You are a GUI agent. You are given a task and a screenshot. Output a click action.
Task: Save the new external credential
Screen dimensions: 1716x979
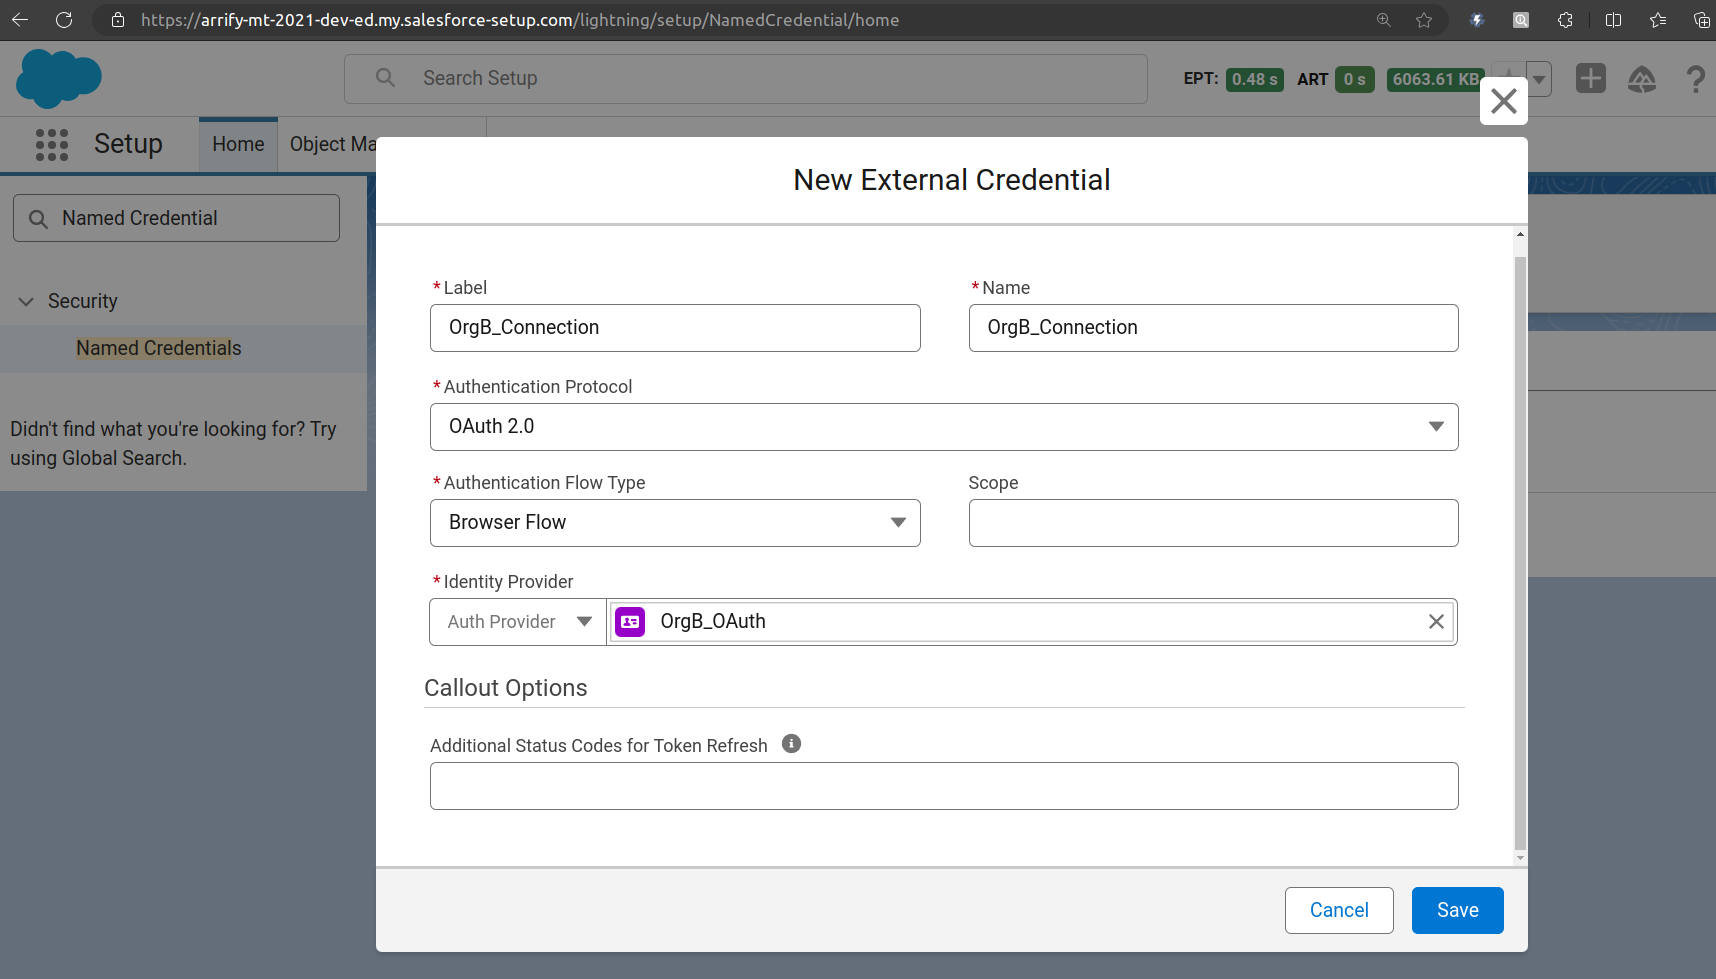click(x=1457, y=910)
